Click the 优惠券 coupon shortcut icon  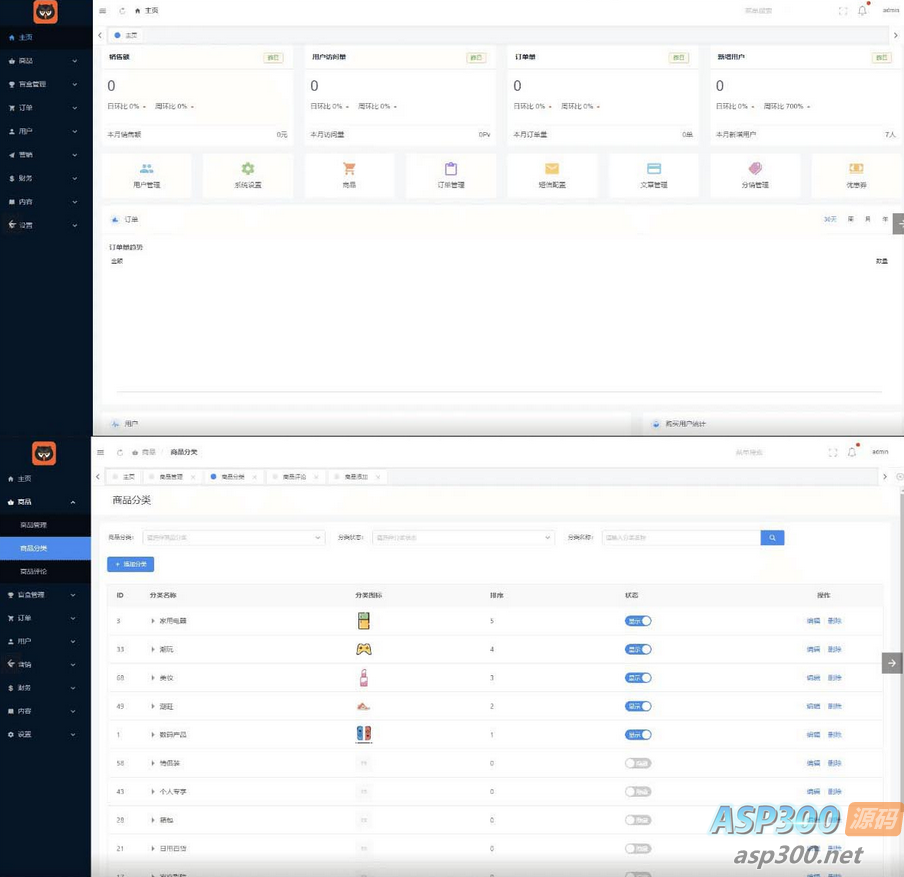(856, 174)
